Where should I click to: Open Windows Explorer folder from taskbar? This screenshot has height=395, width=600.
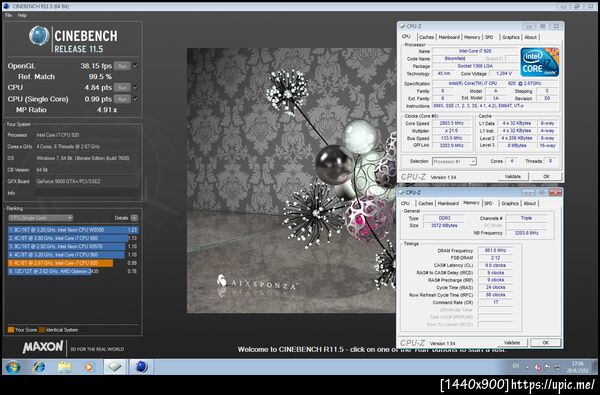tap(64, 367)
